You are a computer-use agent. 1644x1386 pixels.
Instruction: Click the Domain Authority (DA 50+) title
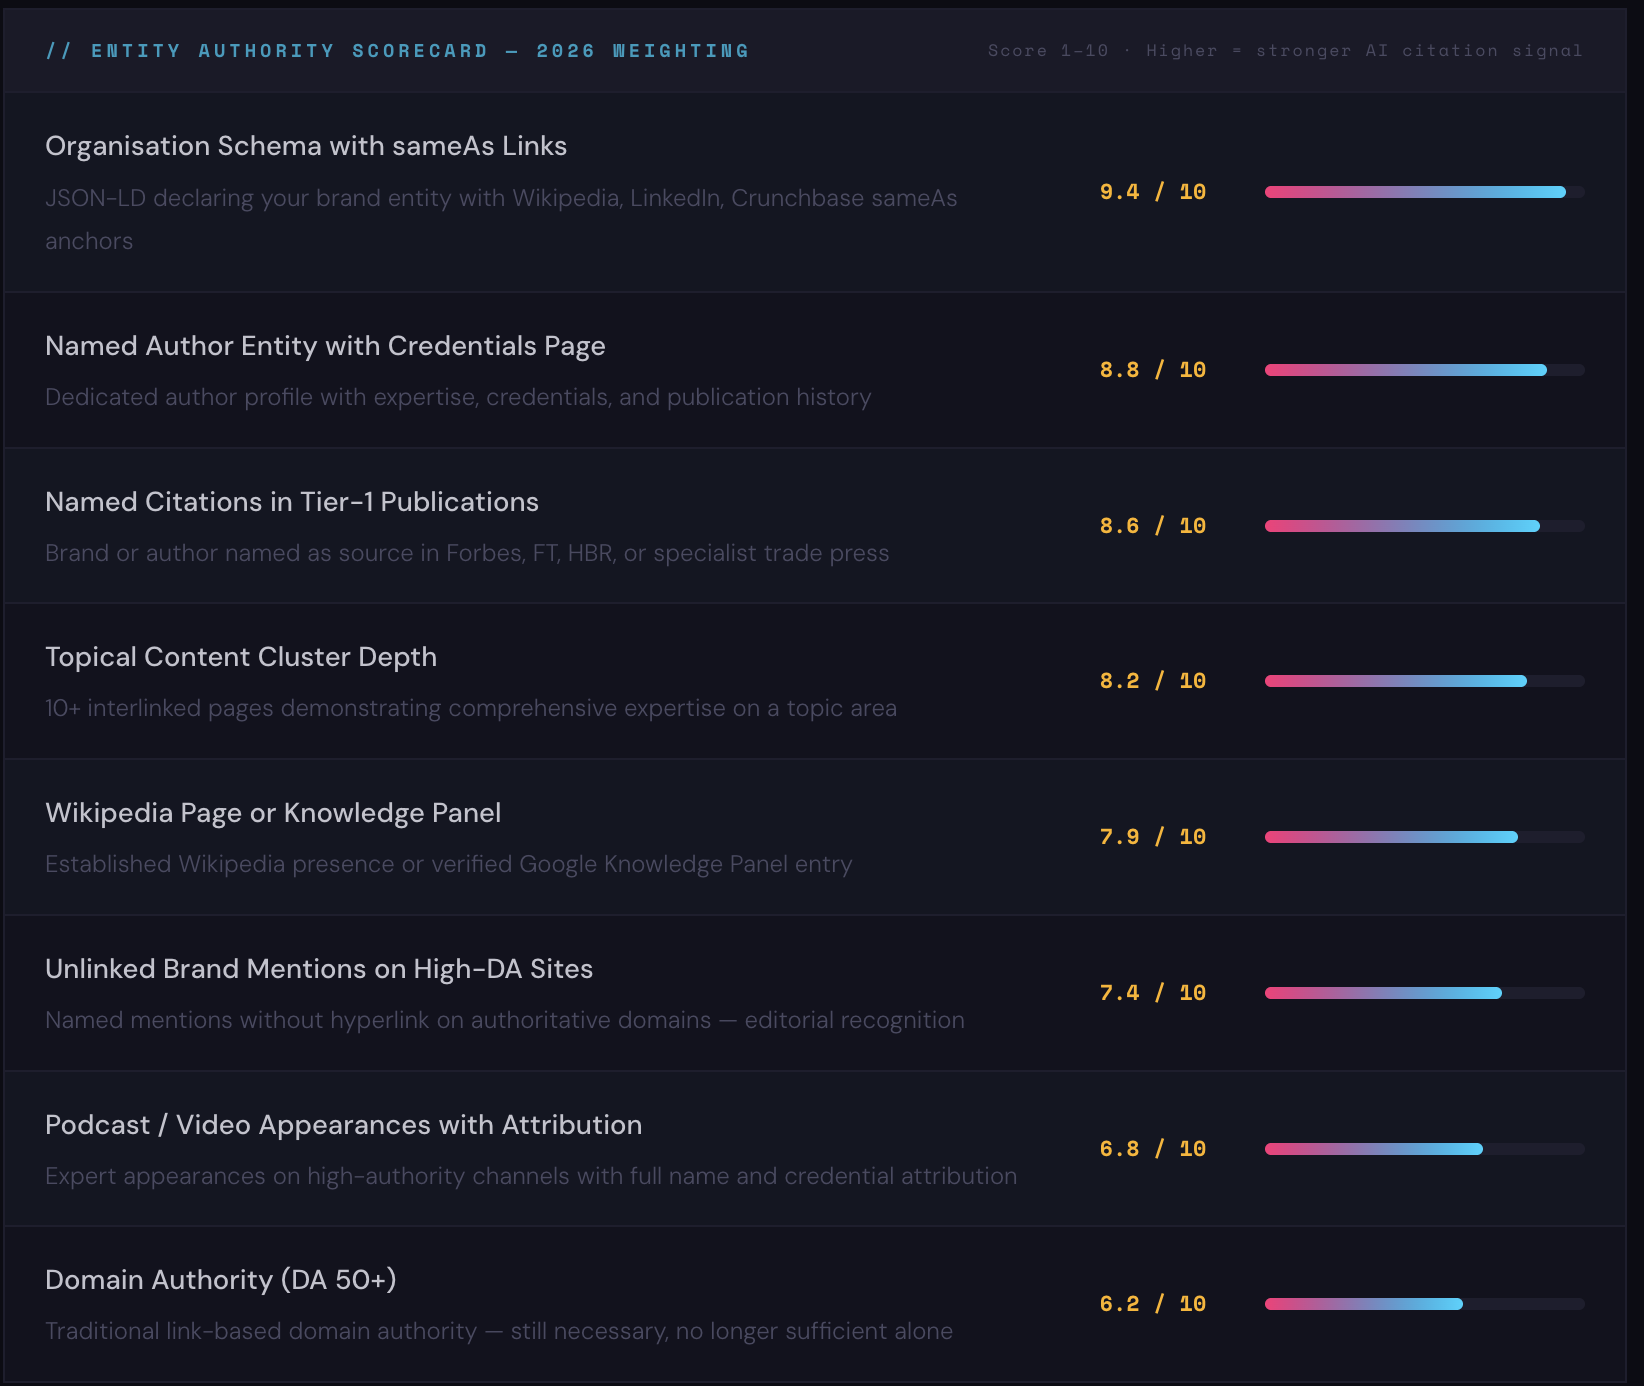pyautogui.click(x=220, y=1281)
